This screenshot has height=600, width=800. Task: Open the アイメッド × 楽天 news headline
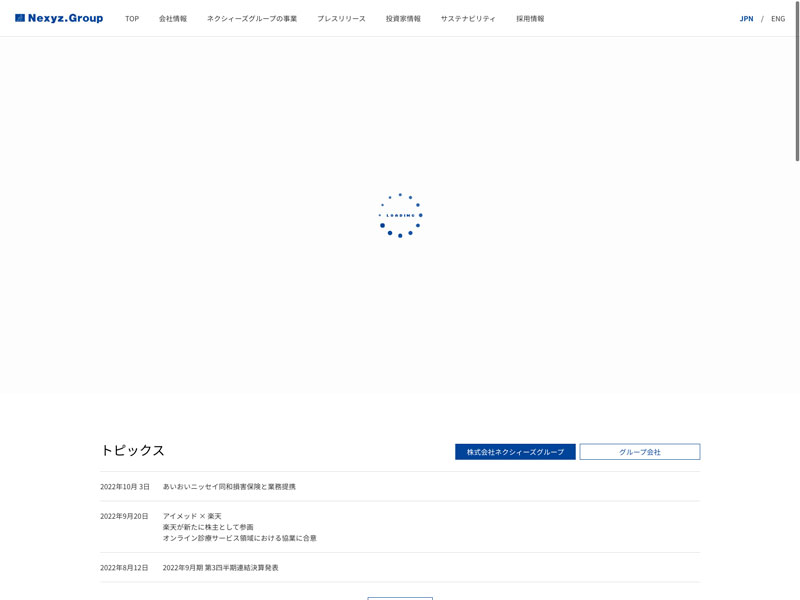coord(192,516)
